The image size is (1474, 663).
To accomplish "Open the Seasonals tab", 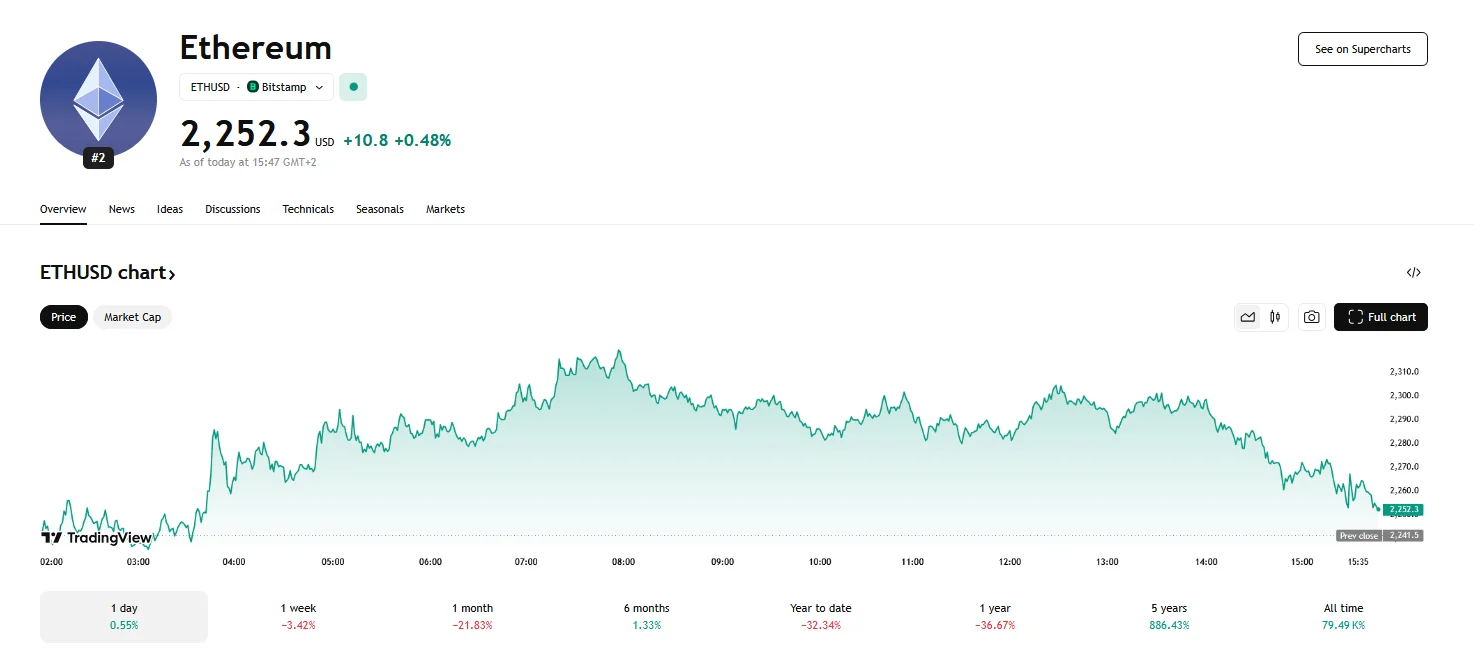I will point(379,209).
